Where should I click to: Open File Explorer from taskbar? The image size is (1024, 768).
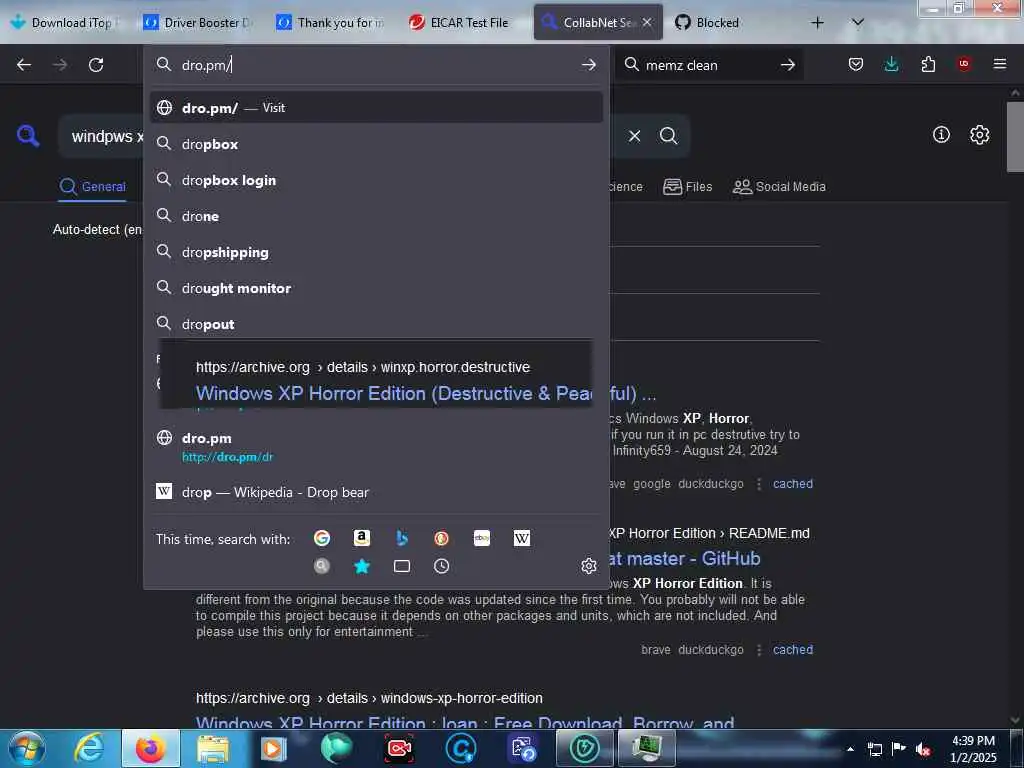(212, 749)
